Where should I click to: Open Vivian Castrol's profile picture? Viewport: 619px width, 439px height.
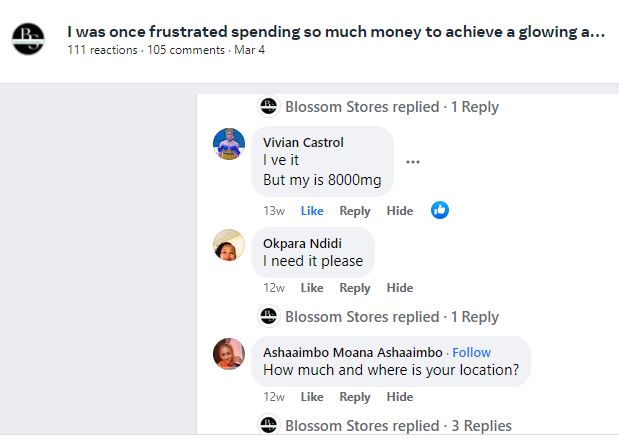pos(229,144)
